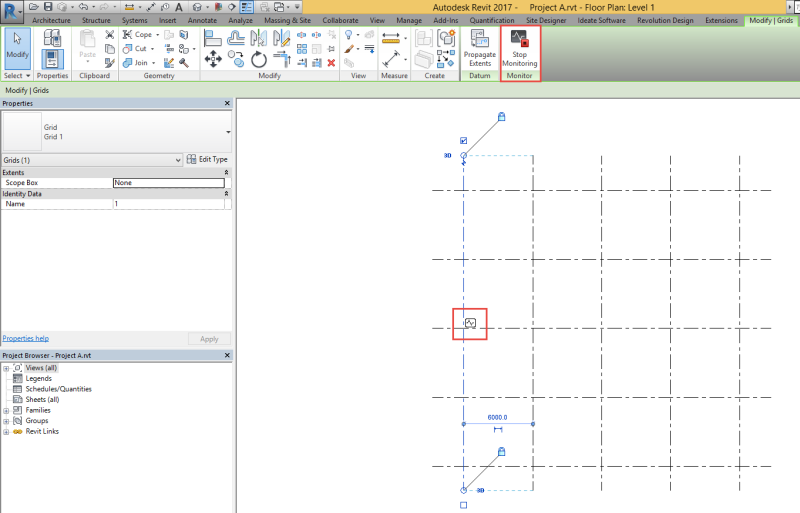Select the Modify arrow tool
The image size is (800, 513).
17,49
